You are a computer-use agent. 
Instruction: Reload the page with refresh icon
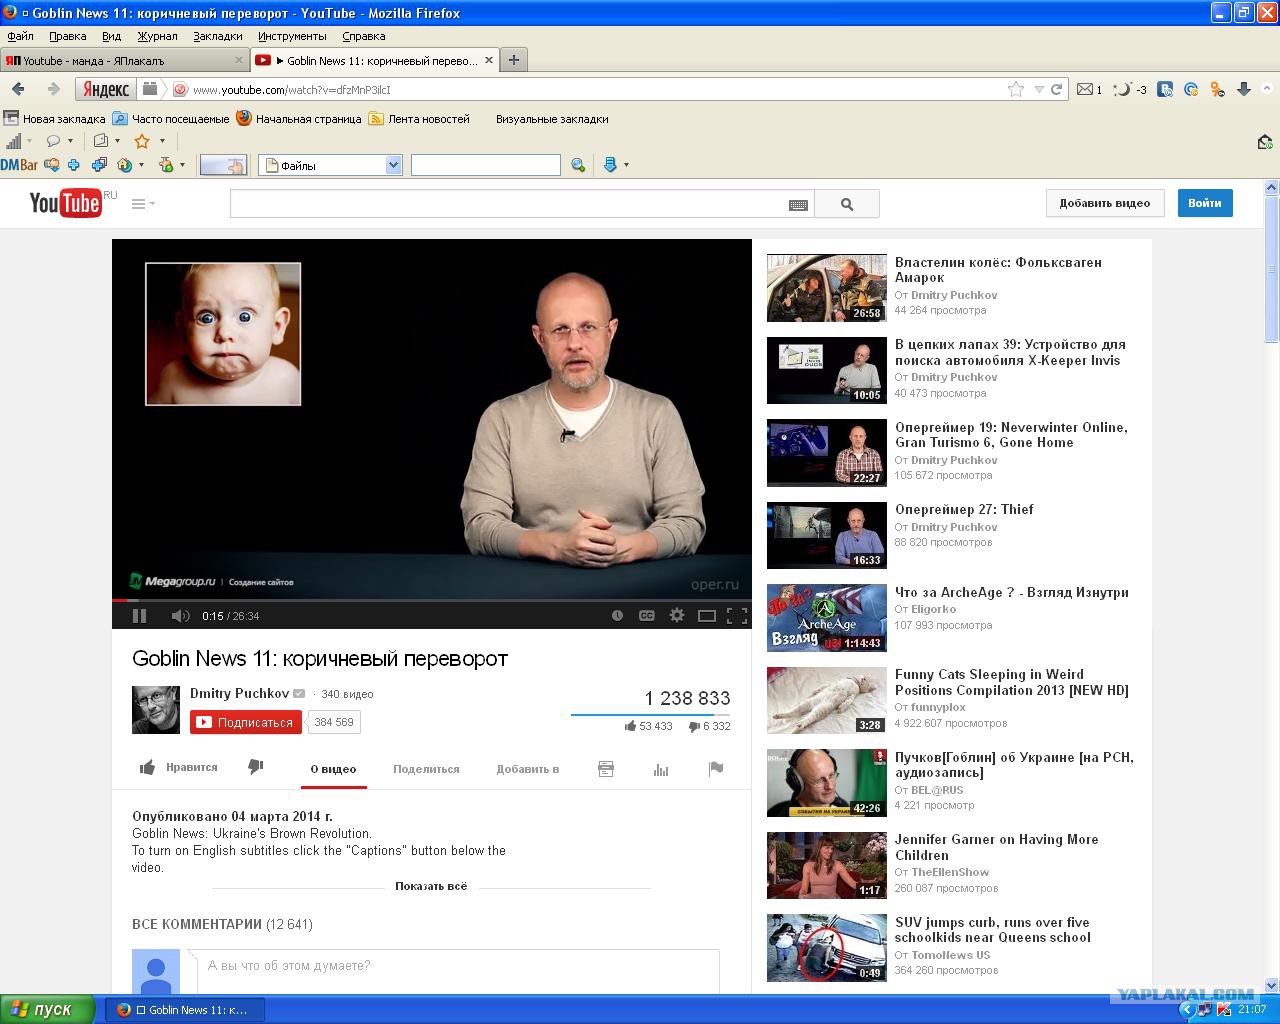point(1056,90)
